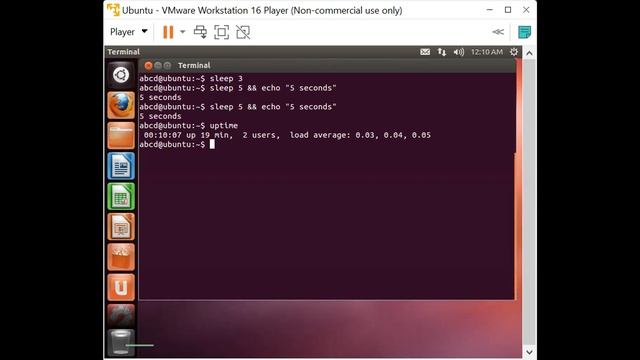Enter full screen mode
The image size is (640, 360).
(x=222, y=32)
